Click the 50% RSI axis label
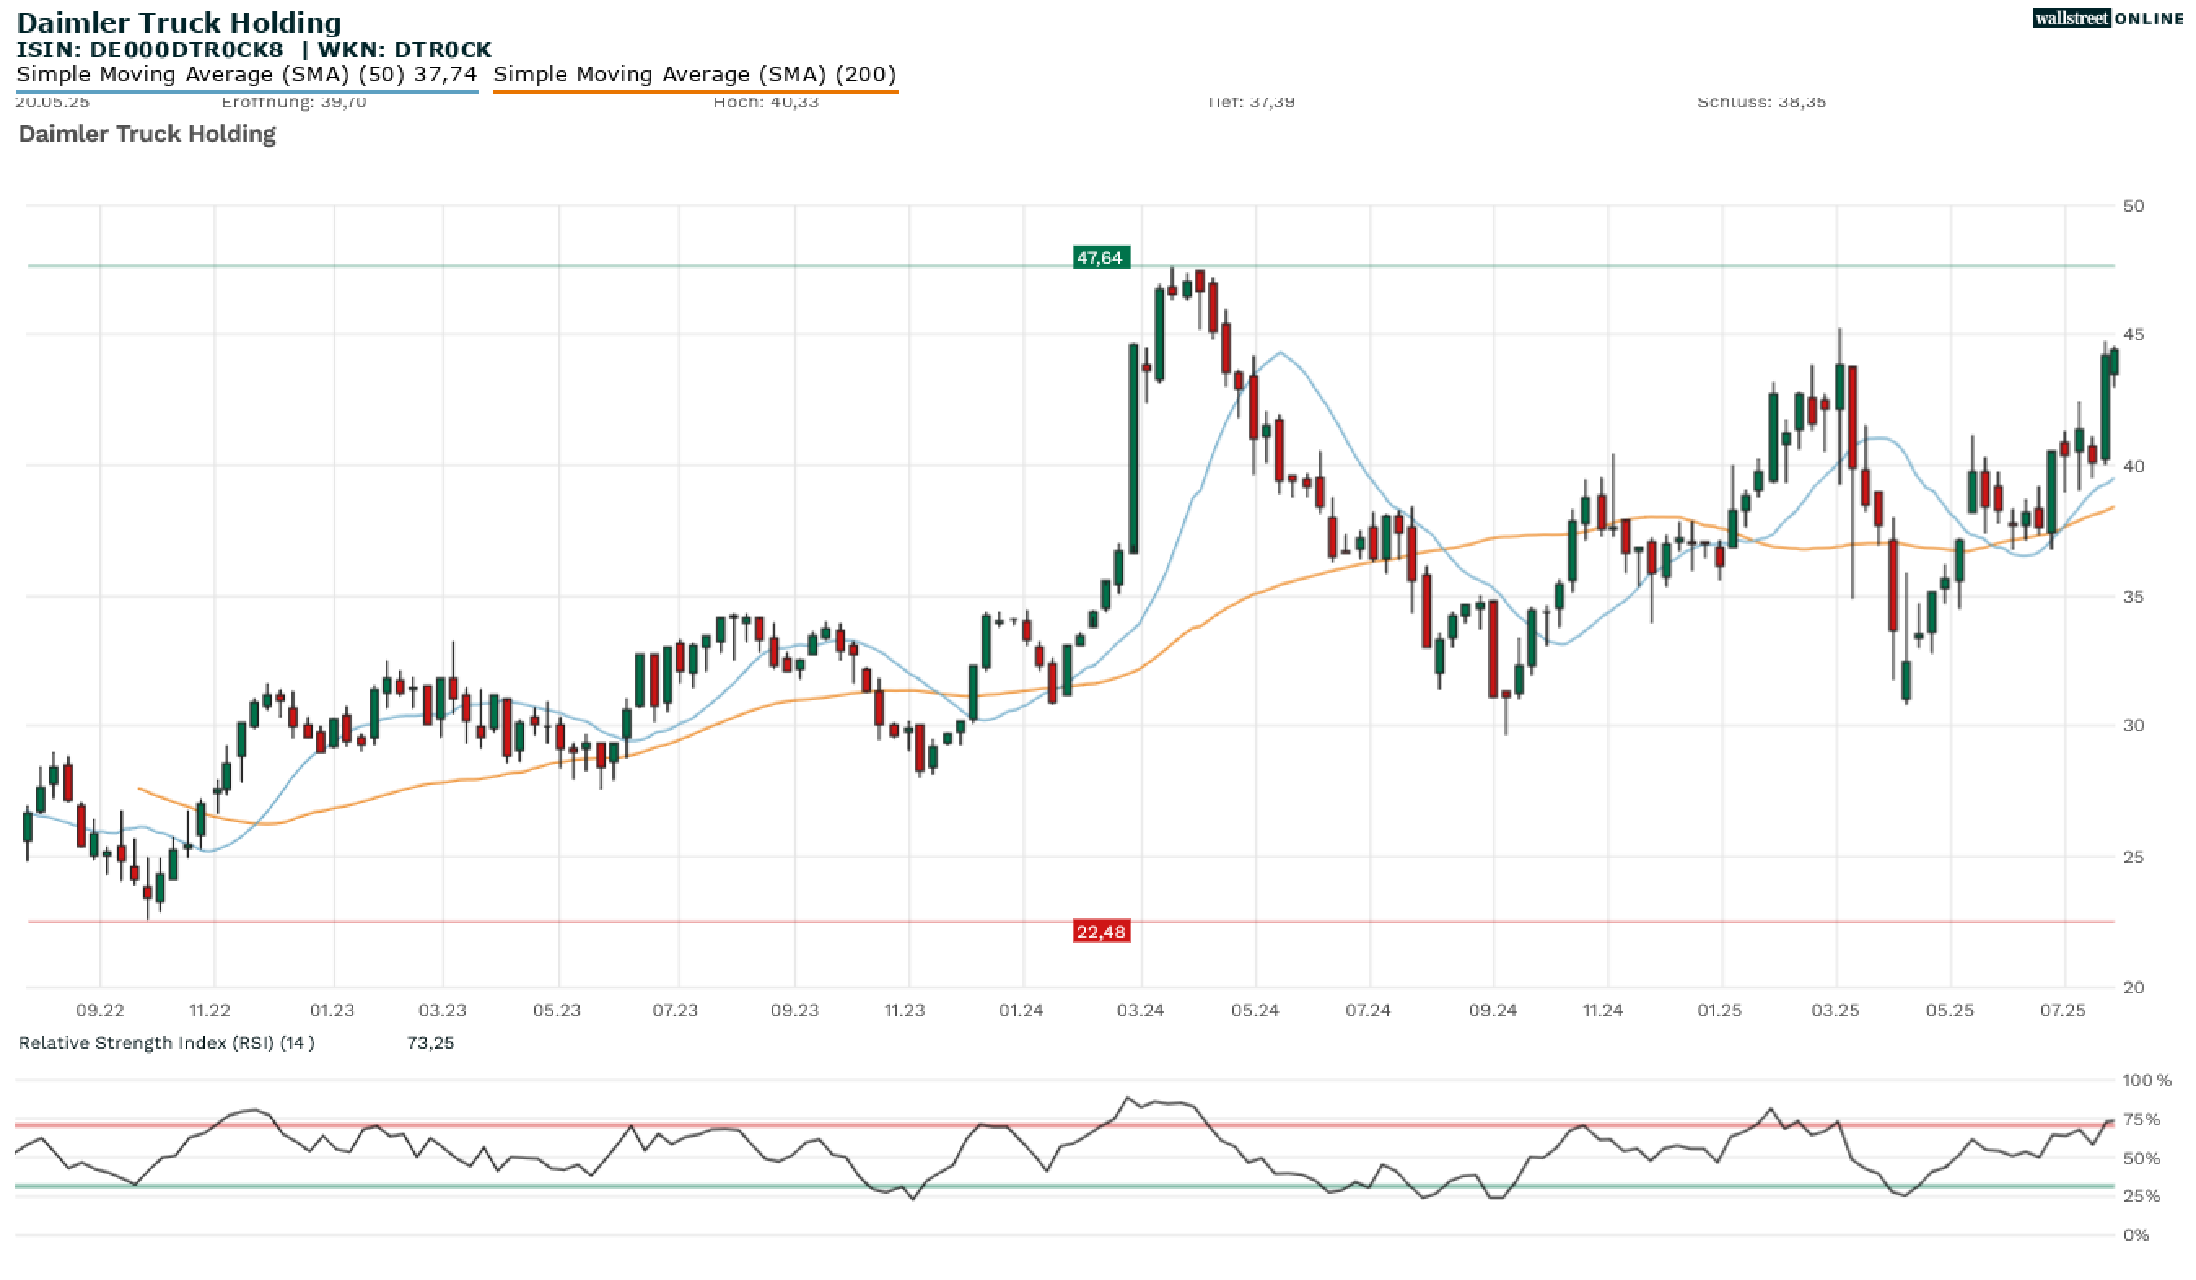 click(2141, 1158)
